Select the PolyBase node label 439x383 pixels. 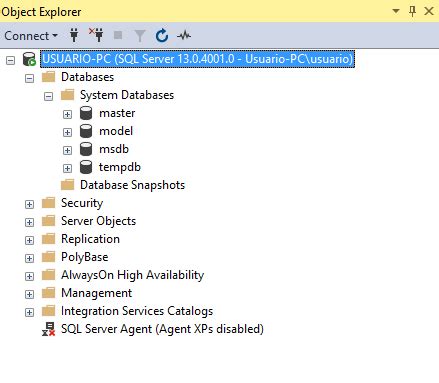[85, 257]
